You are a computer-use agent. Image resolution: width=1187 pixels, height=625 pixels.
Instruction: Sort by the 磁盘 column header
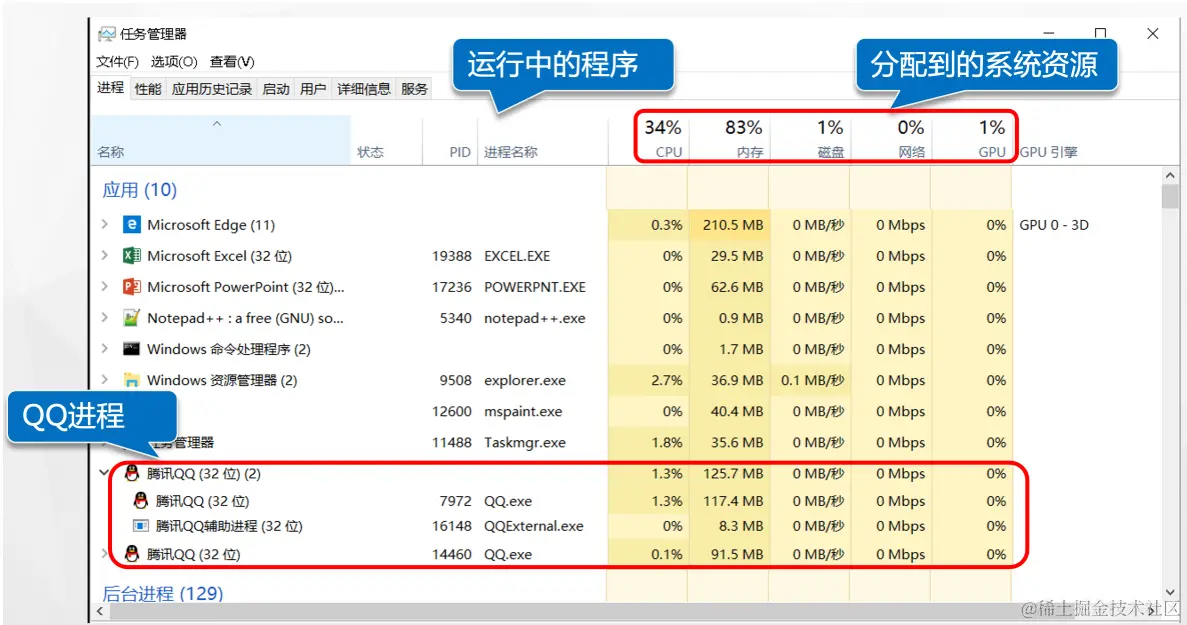click(809, 140)
